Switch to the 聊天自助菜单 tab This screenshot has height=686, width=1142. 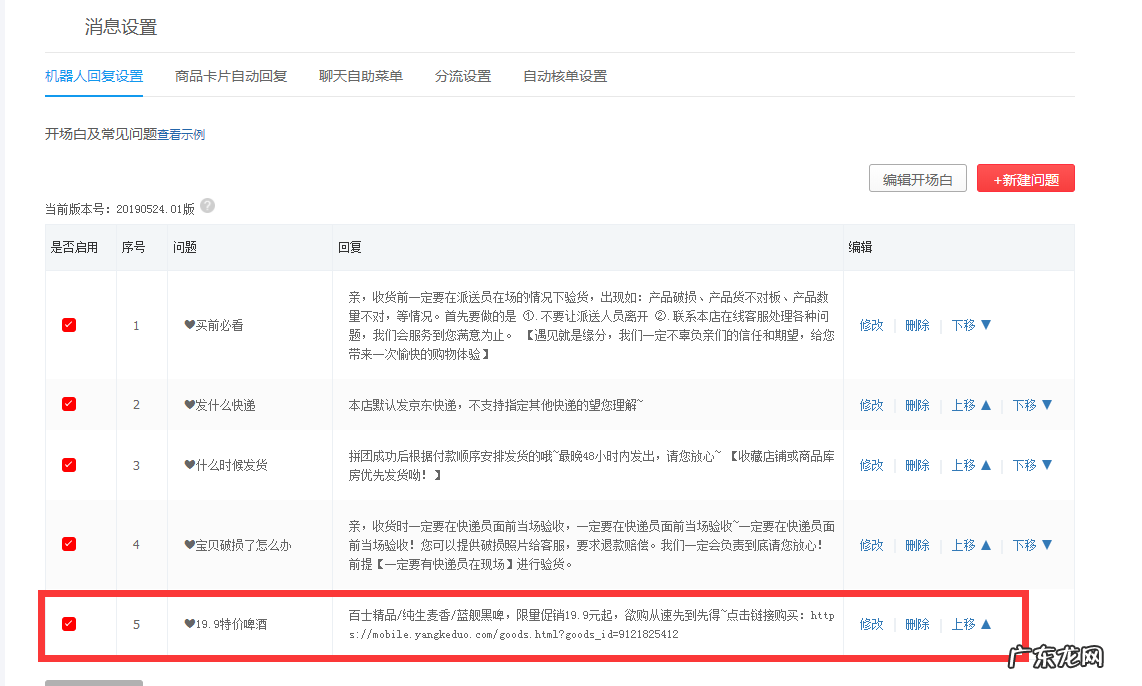click(x=360, y=75)
